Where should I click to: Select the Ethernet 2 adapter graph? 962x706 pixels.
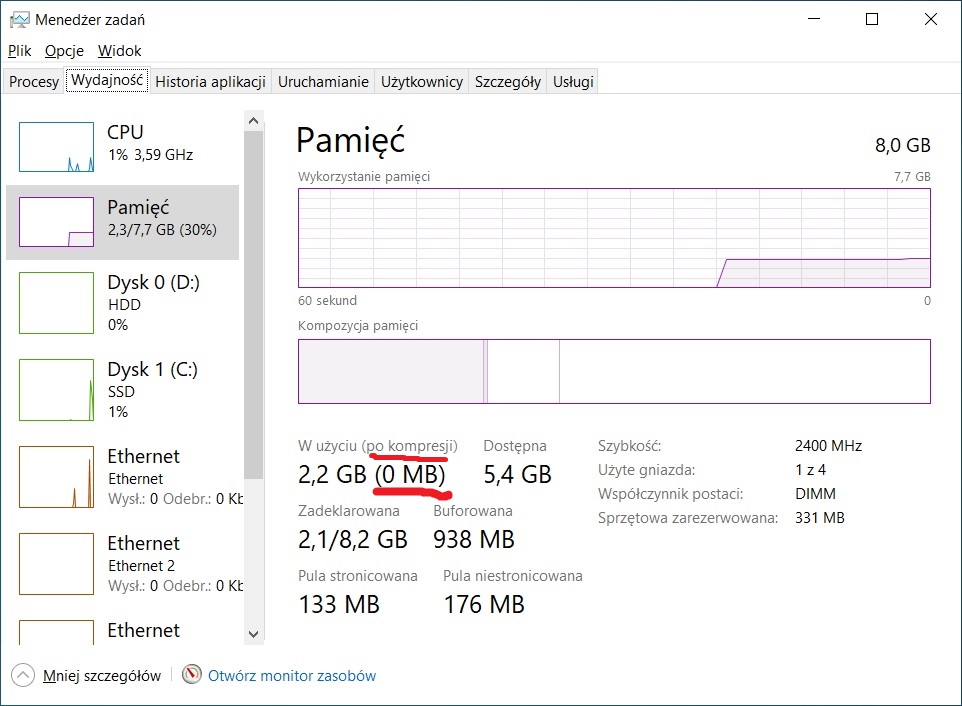56,565
